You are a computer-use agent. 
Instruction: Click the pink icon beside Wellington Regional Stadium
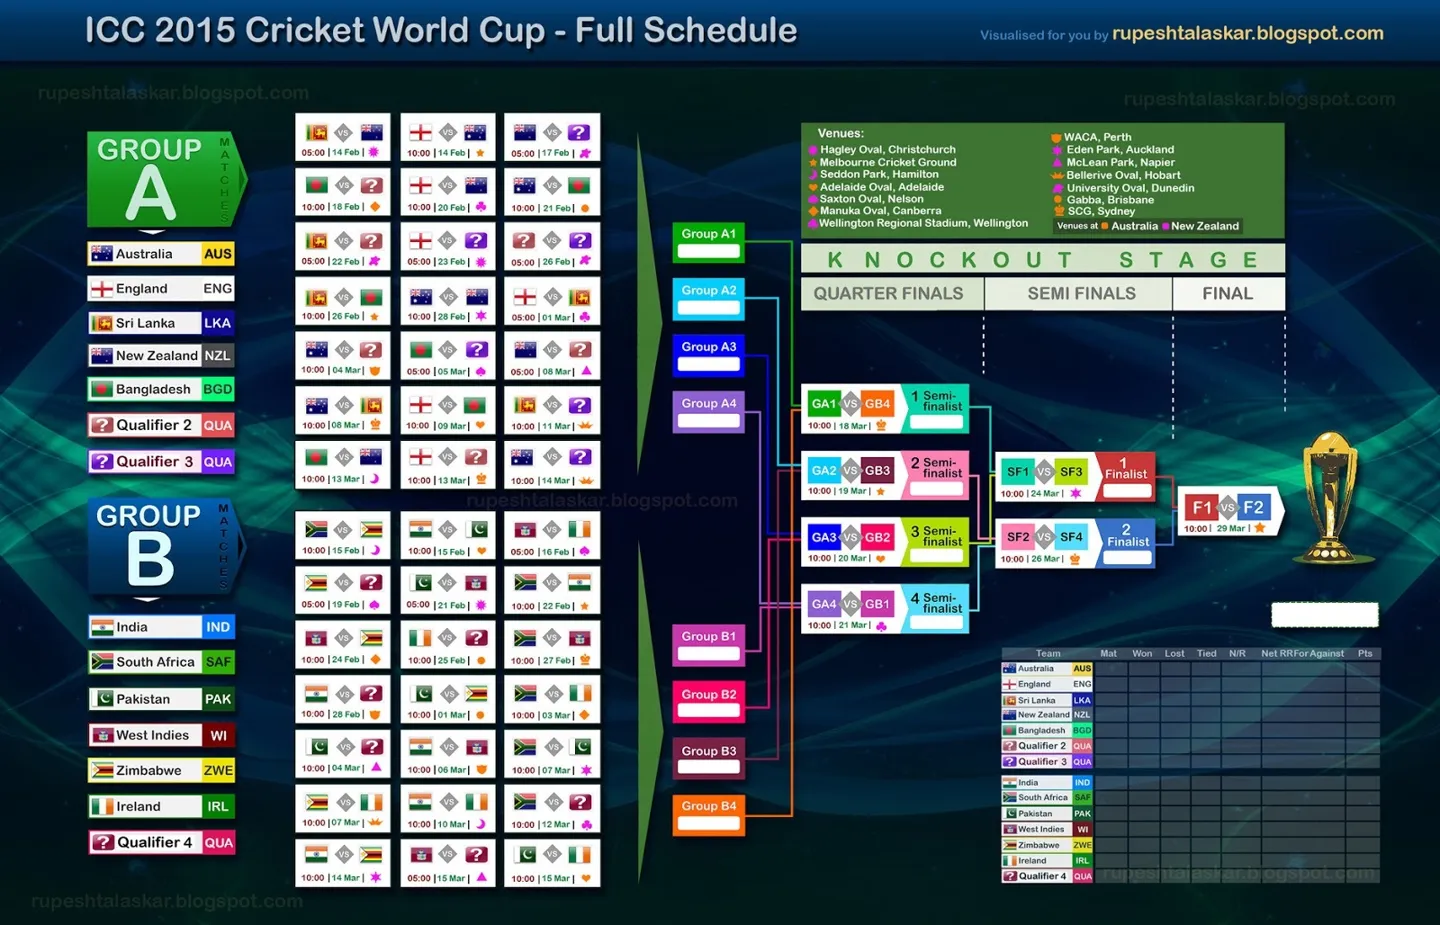pyautogui.click(x=813, y=223)
